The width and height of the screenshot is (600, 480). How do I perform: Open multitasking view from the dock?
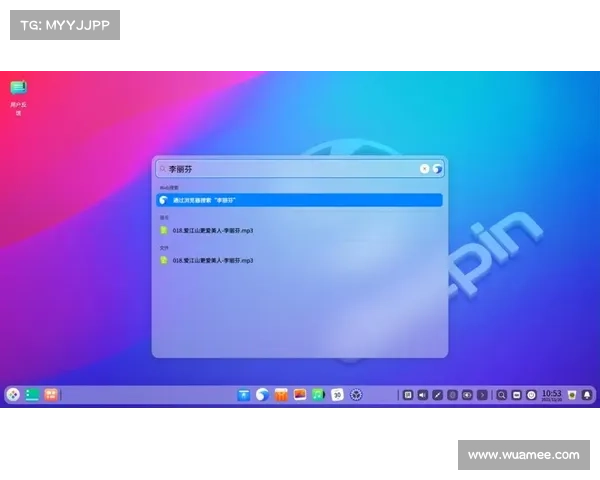[31, 395]
